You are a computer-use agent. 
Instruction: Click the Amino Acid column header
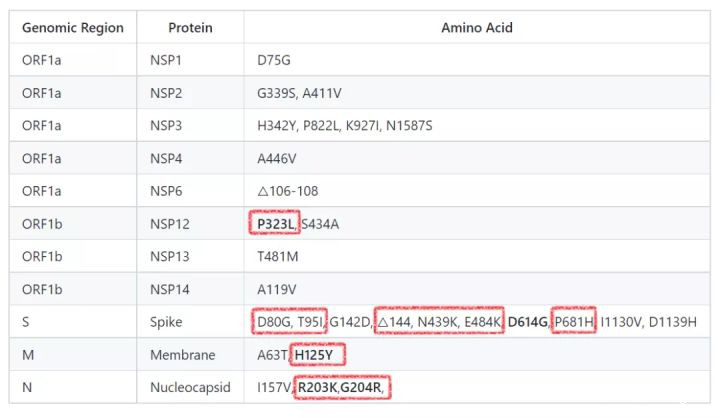[x=476, y=28]
